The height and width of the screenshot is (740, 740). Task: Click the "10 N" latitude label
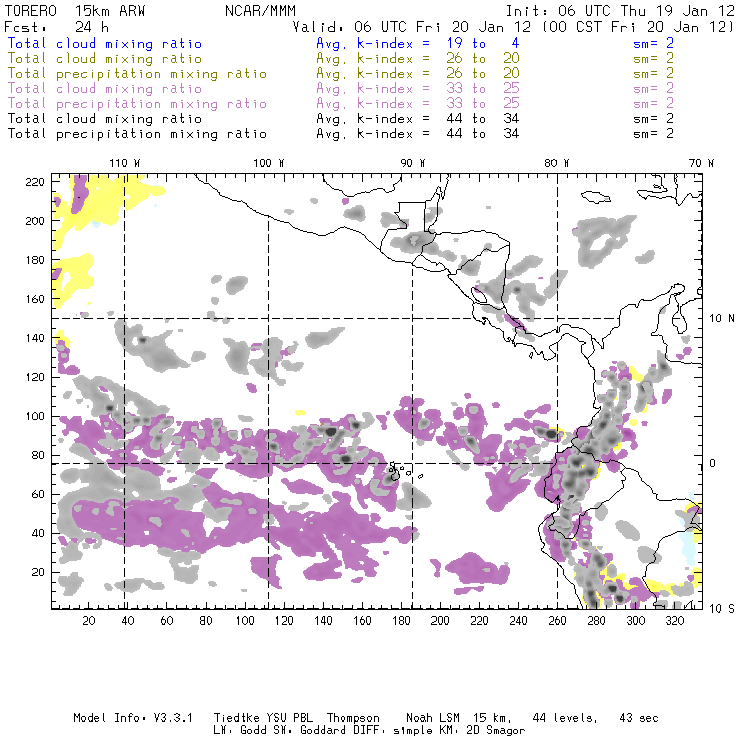[722, 319]
